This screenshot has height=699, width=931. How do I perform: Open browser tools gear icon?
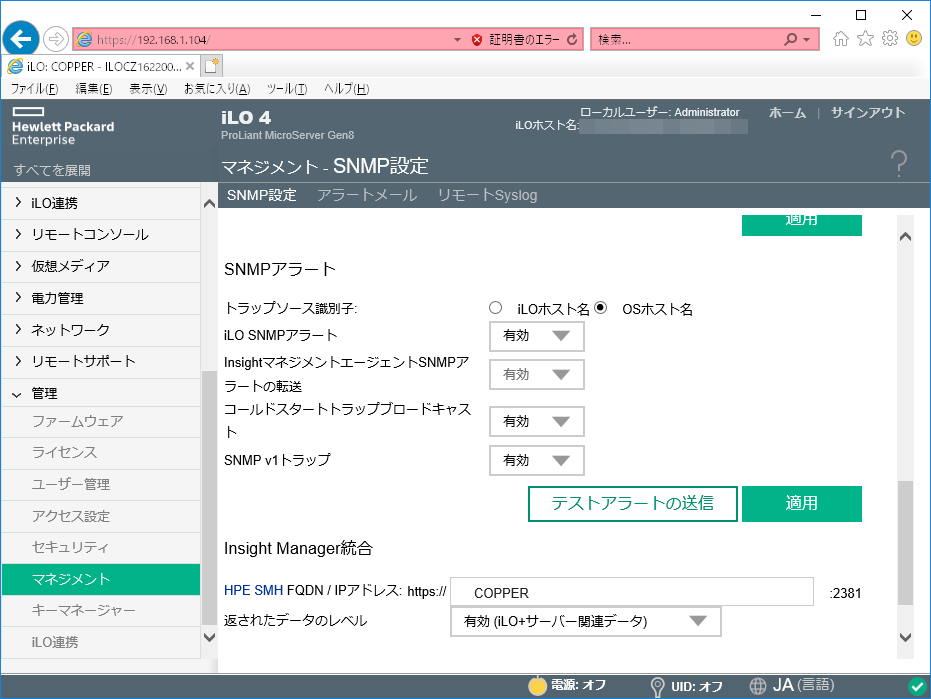pos(889,39)
